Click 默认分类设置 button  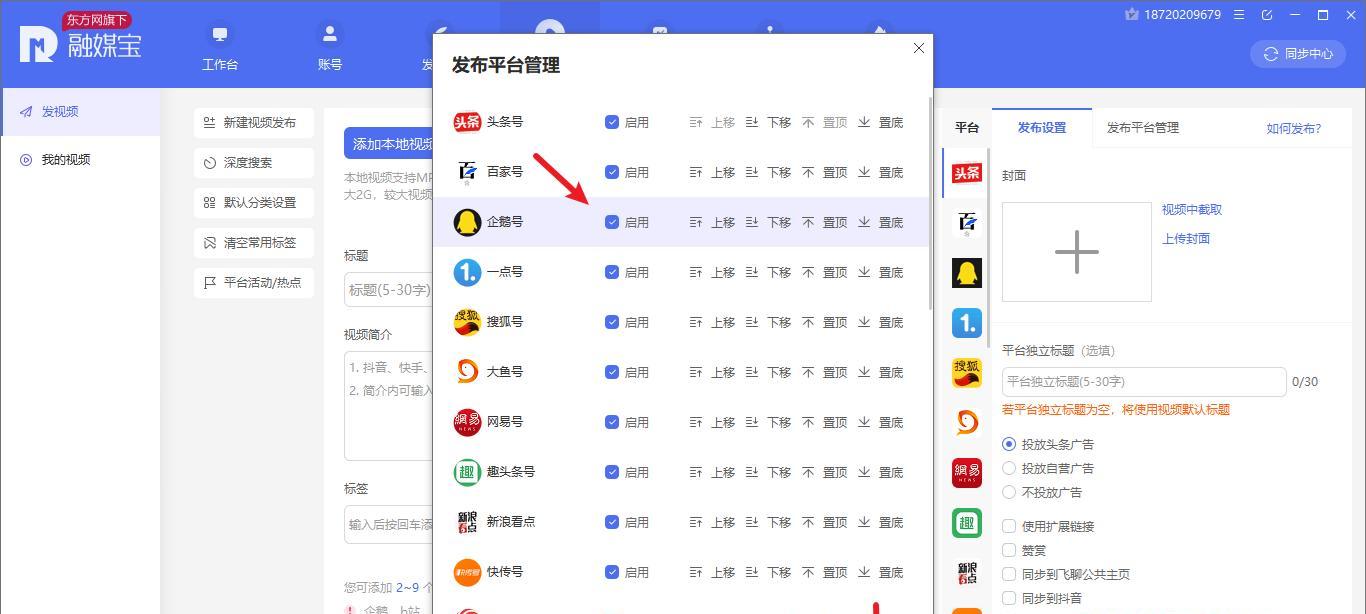point(254,203)
